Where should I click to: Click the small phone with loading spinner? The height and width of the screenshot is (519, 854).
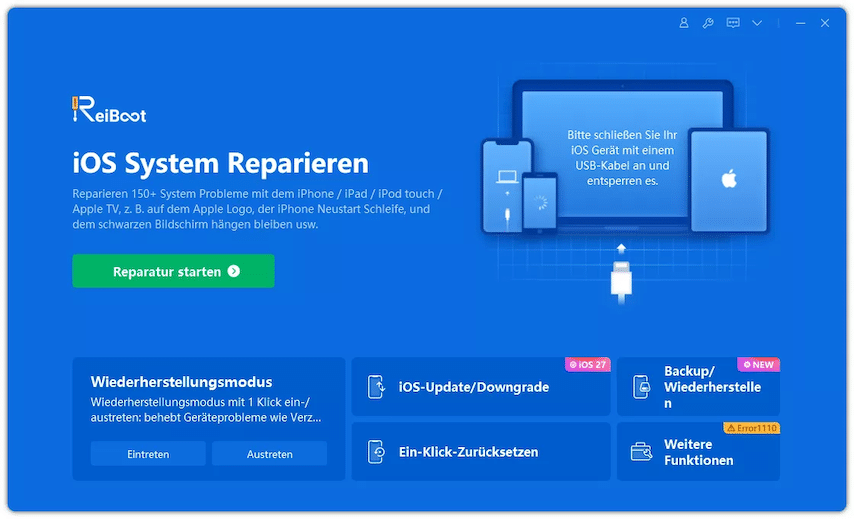click(x=540, y=203)
